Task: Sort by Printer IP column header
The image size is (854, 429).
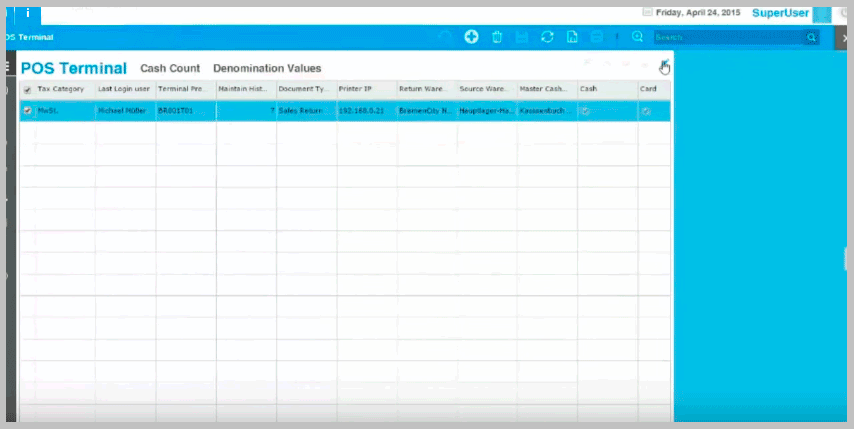Action: 367,89
